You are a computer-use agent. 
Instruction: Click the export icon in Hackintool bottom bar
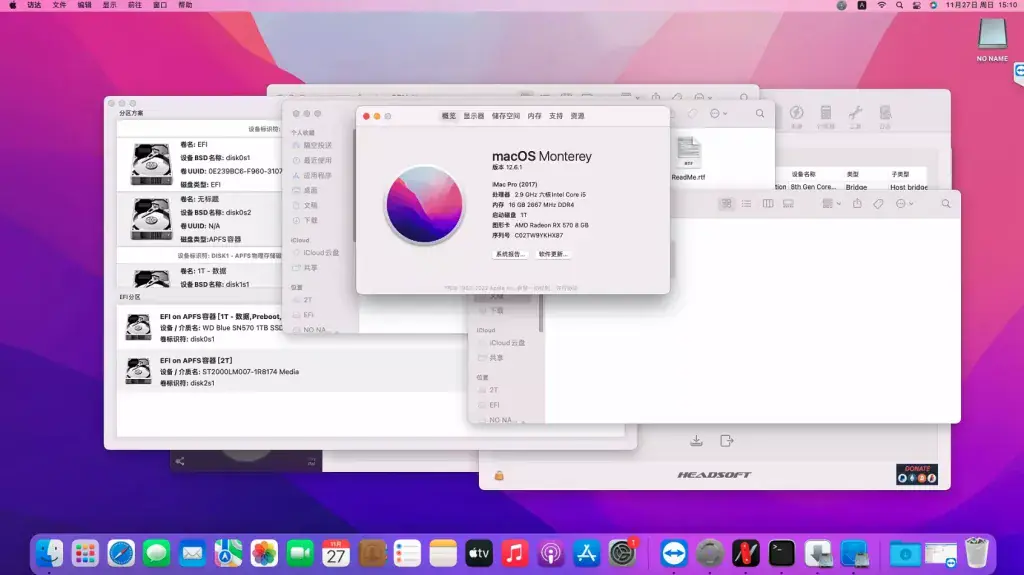click(727, 441)
